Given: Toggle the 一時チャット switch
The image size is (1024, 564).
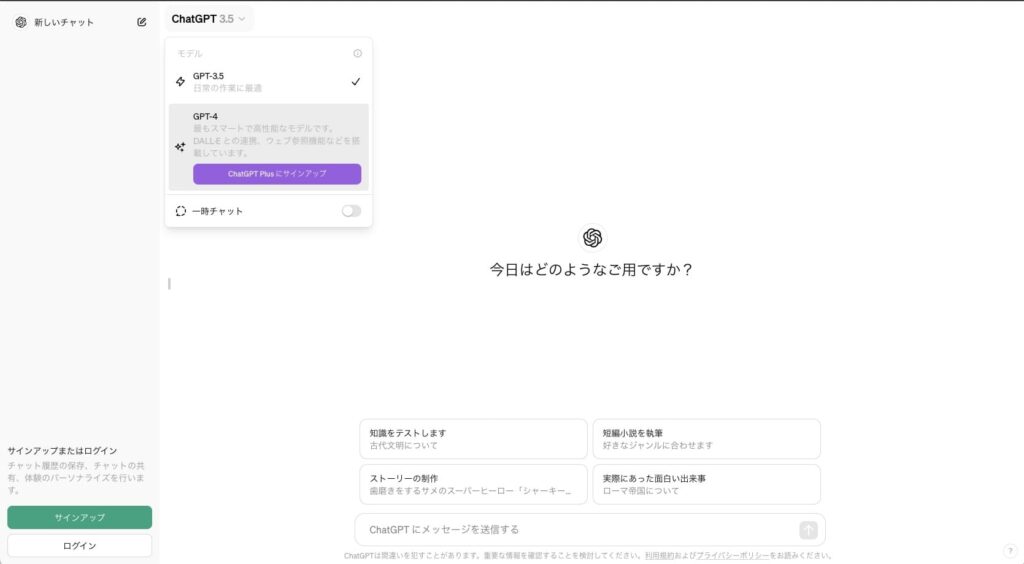Looking at the screenshot, I should pos(351,211).
